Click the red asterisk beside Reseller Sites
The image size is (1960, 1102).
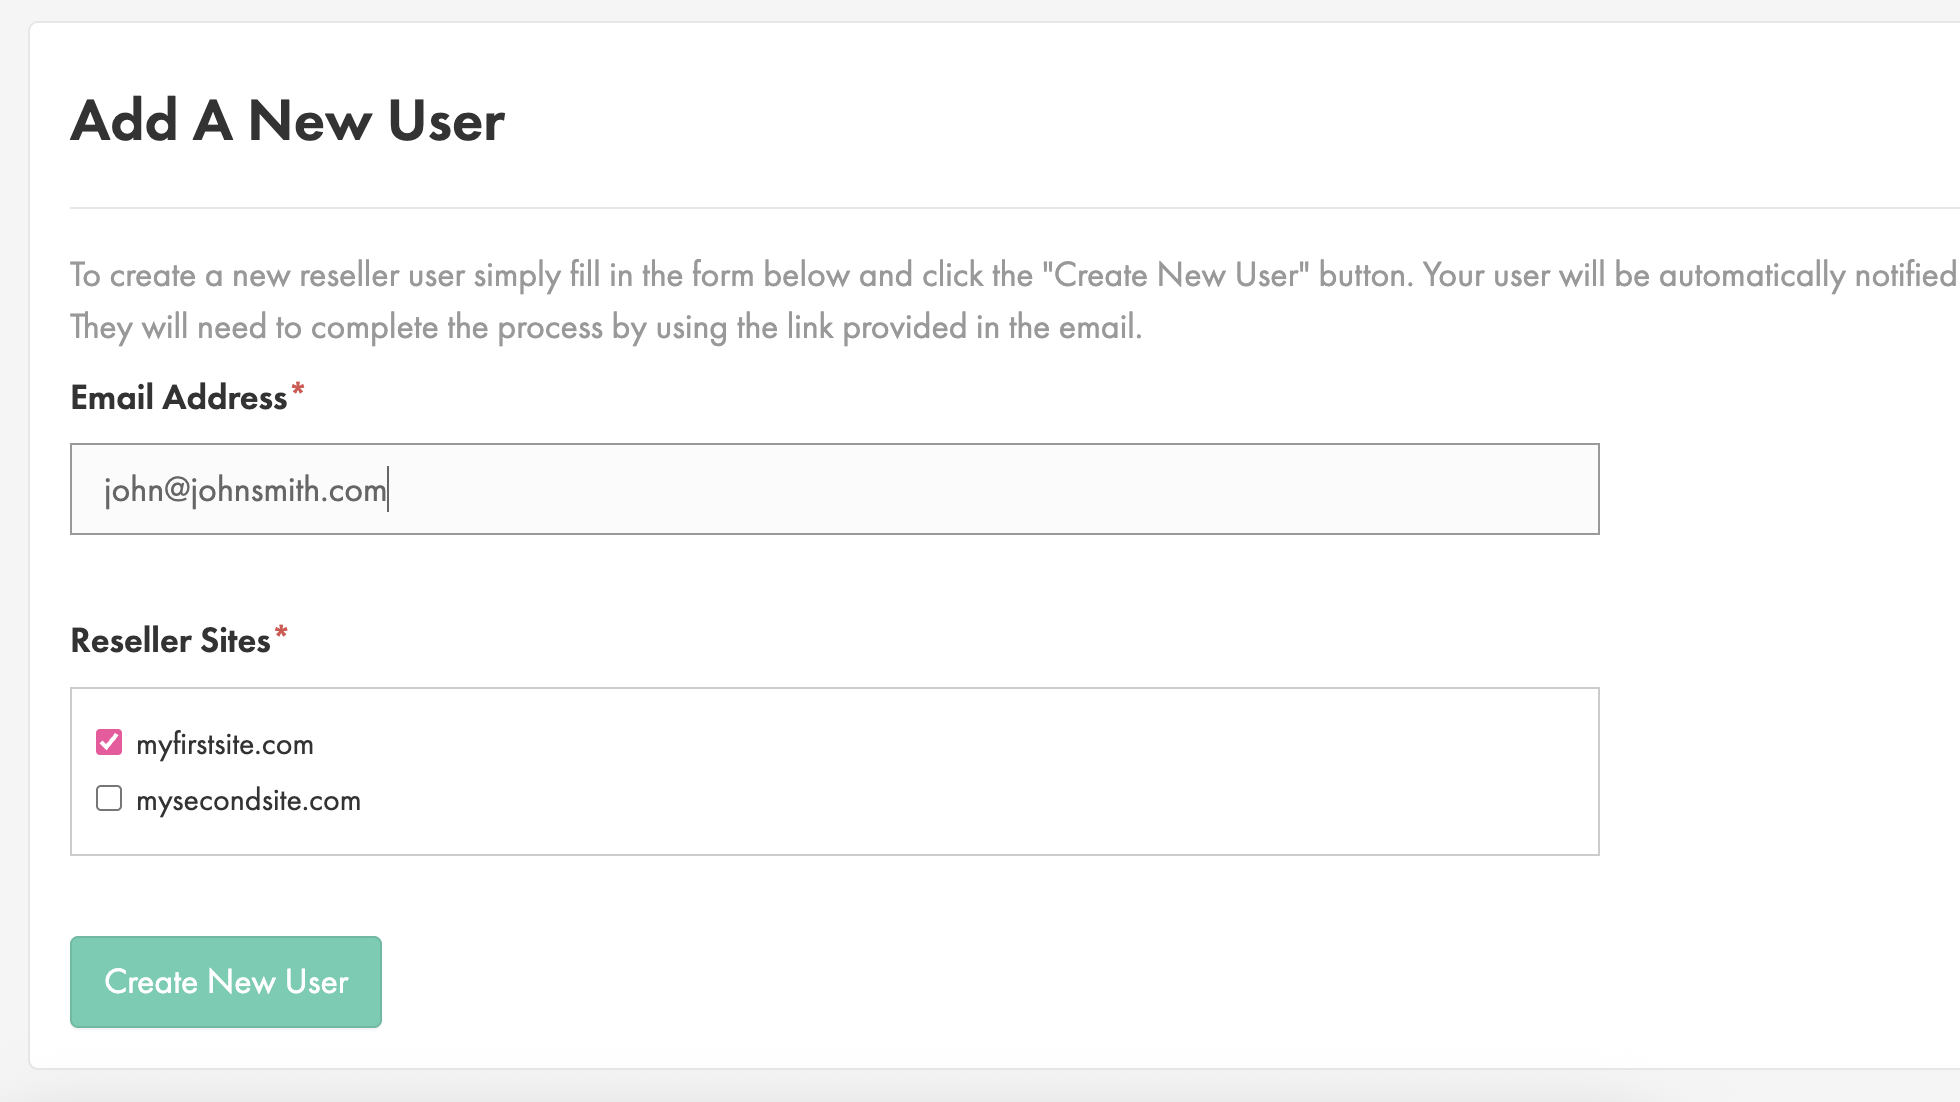pos(281,633)
